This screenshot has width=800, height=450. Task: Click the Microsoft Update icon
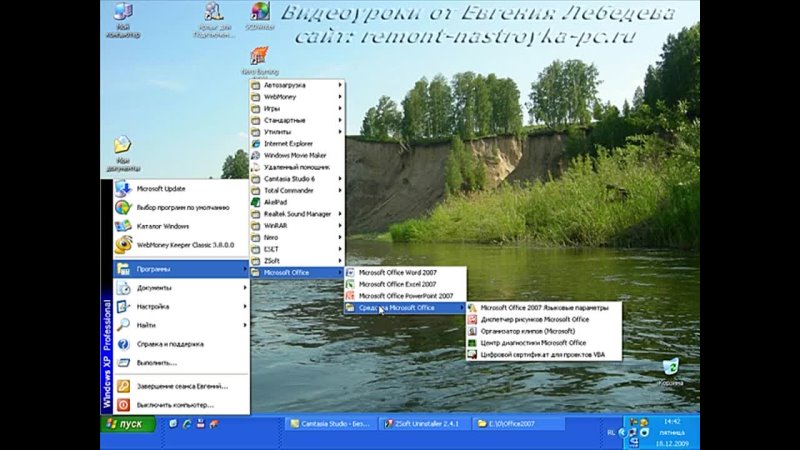click(x=123, y=189)
